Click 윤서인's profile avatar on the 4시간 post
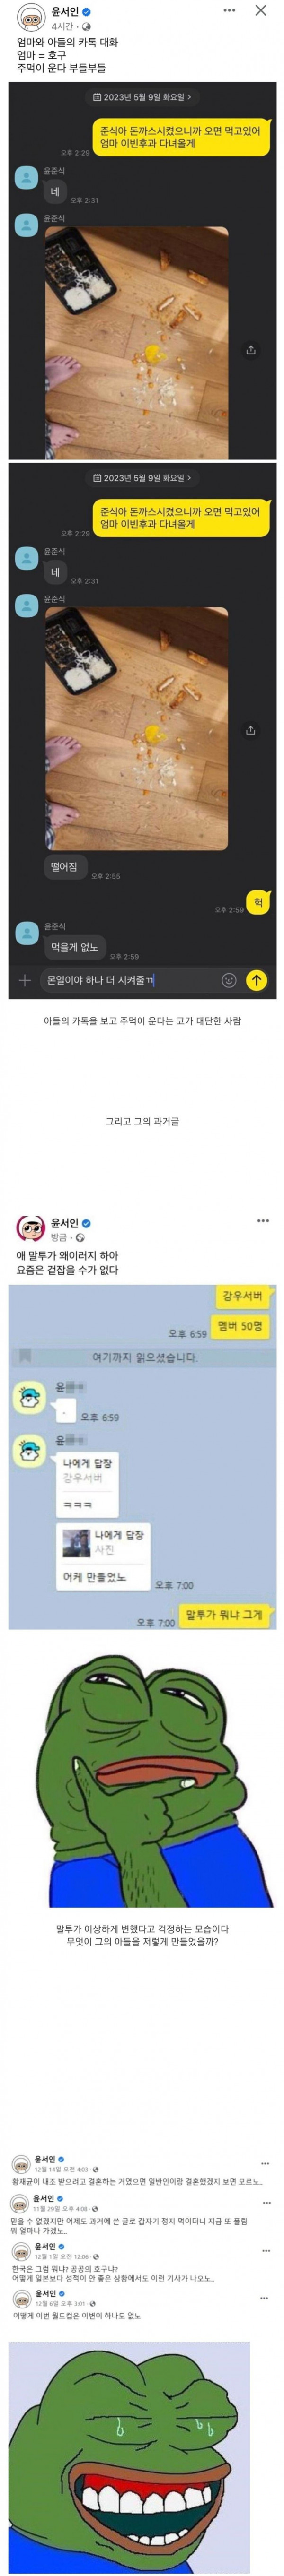 pos(30,18)
